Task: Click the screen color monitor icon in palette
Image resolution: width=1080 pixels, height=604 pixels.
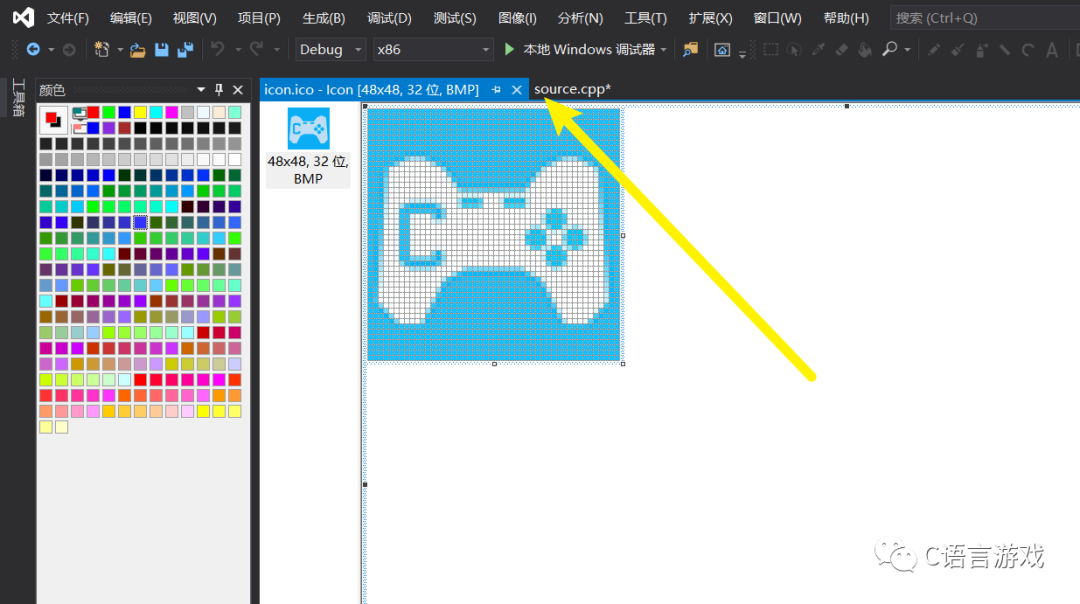Action: click(x=79, y=113)
